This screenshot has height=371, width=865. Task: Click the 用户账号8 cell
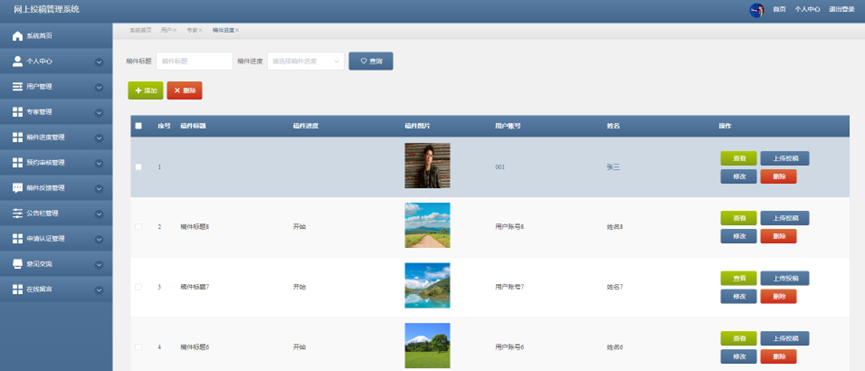point(509,227)
